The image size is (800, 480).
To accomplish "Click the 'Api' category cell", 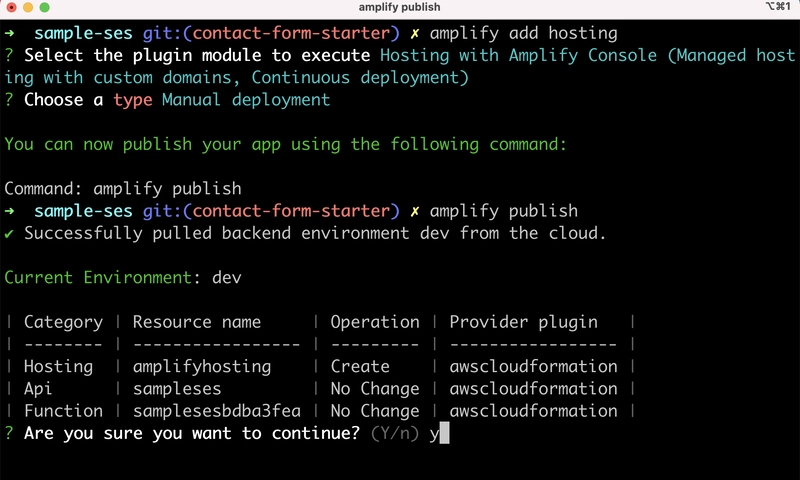I will pyautogui.click(x=38, y=389).
